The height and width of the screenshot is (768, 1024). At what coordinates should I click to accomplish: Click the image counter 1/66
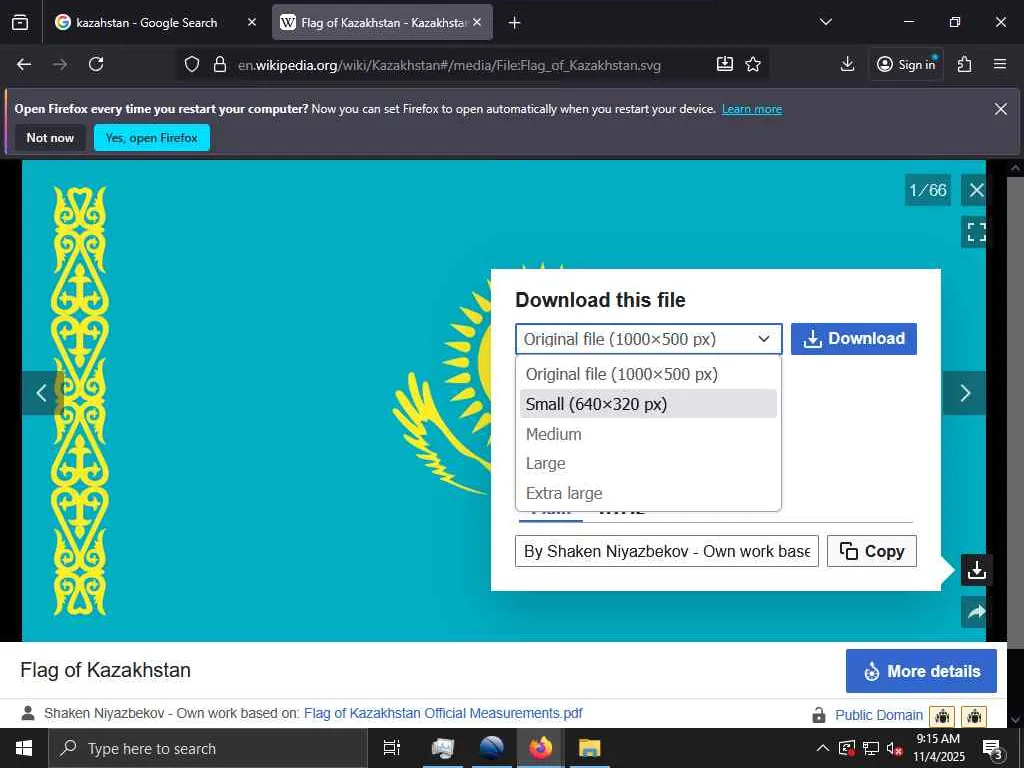click(x=928, y=190)
